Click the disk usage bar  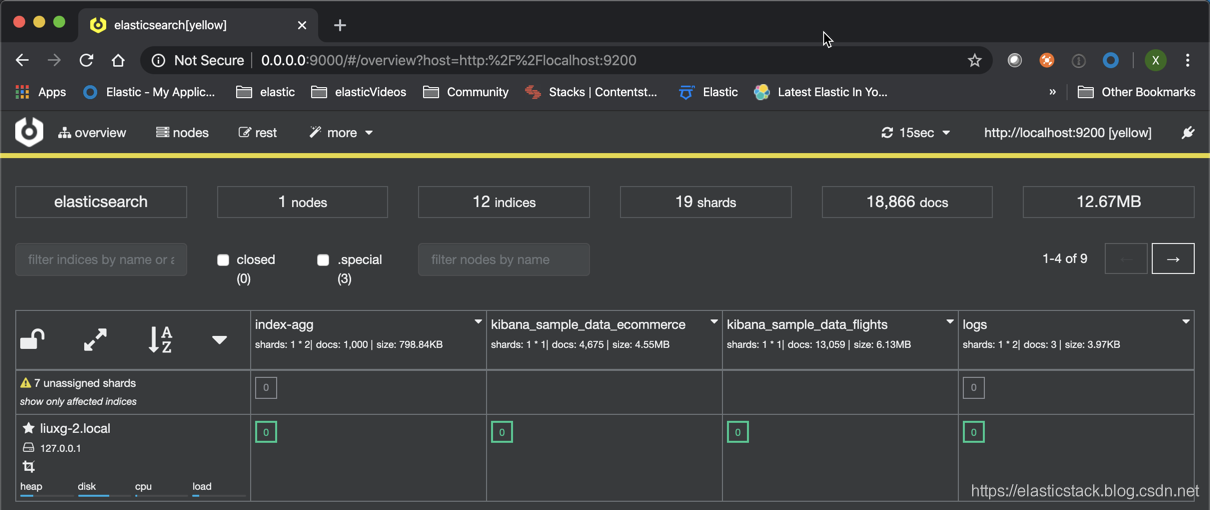[x=104, y=495]
